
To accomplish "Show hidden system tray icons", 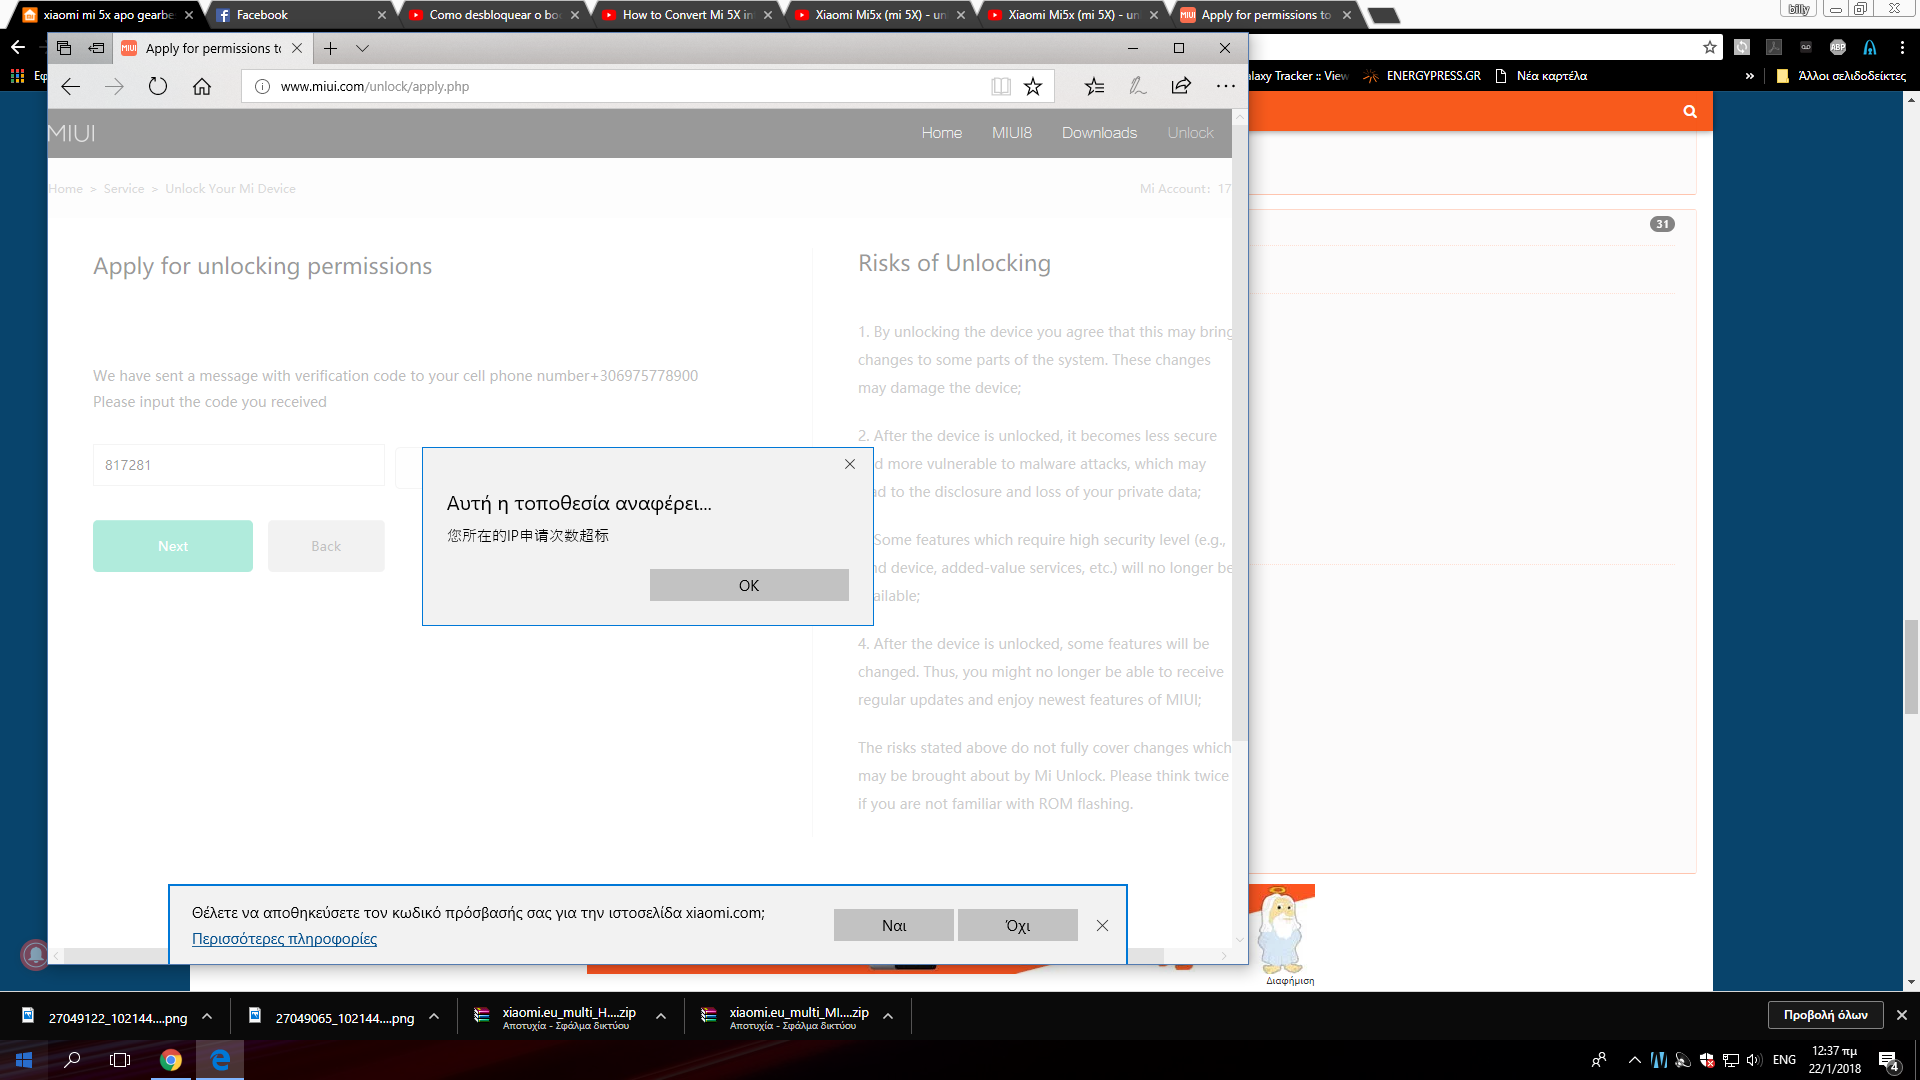I will 1634,1060.
